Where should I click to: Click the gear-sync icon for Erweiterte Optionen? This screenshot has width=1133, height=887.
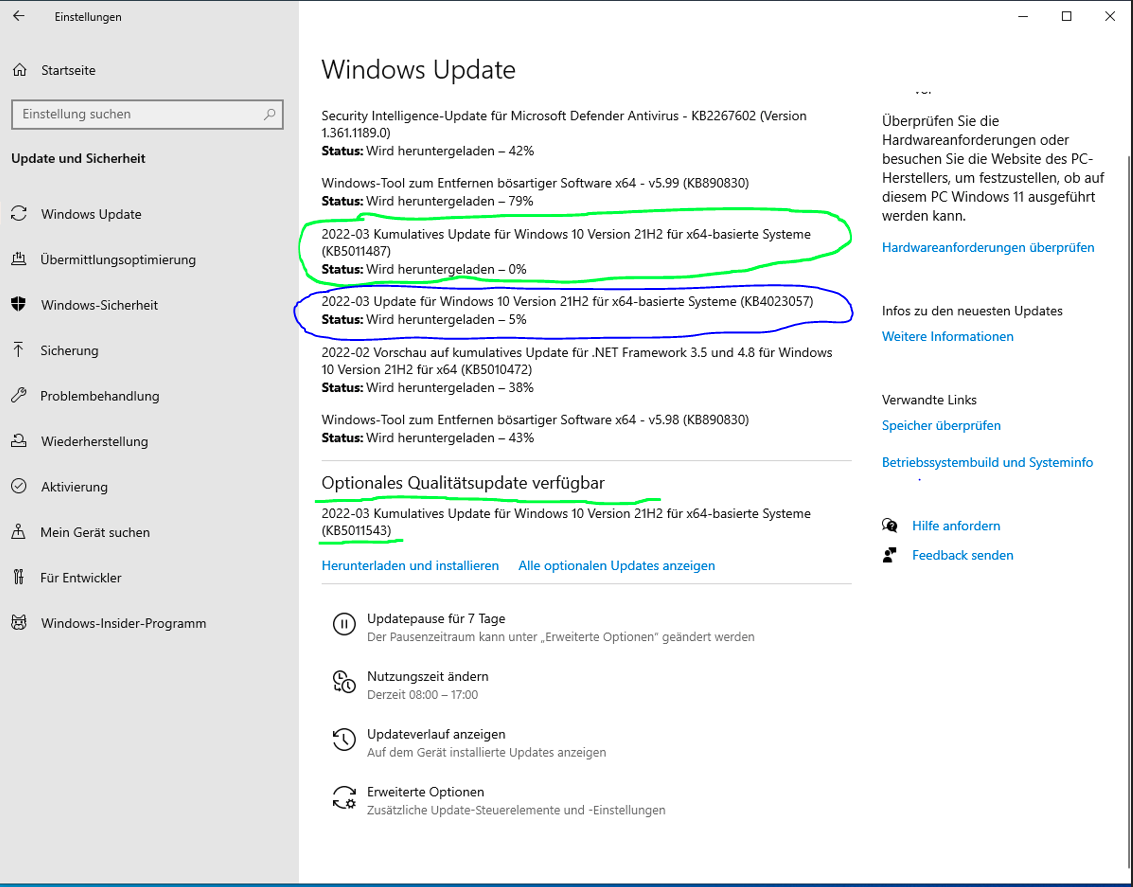[344, 797]
